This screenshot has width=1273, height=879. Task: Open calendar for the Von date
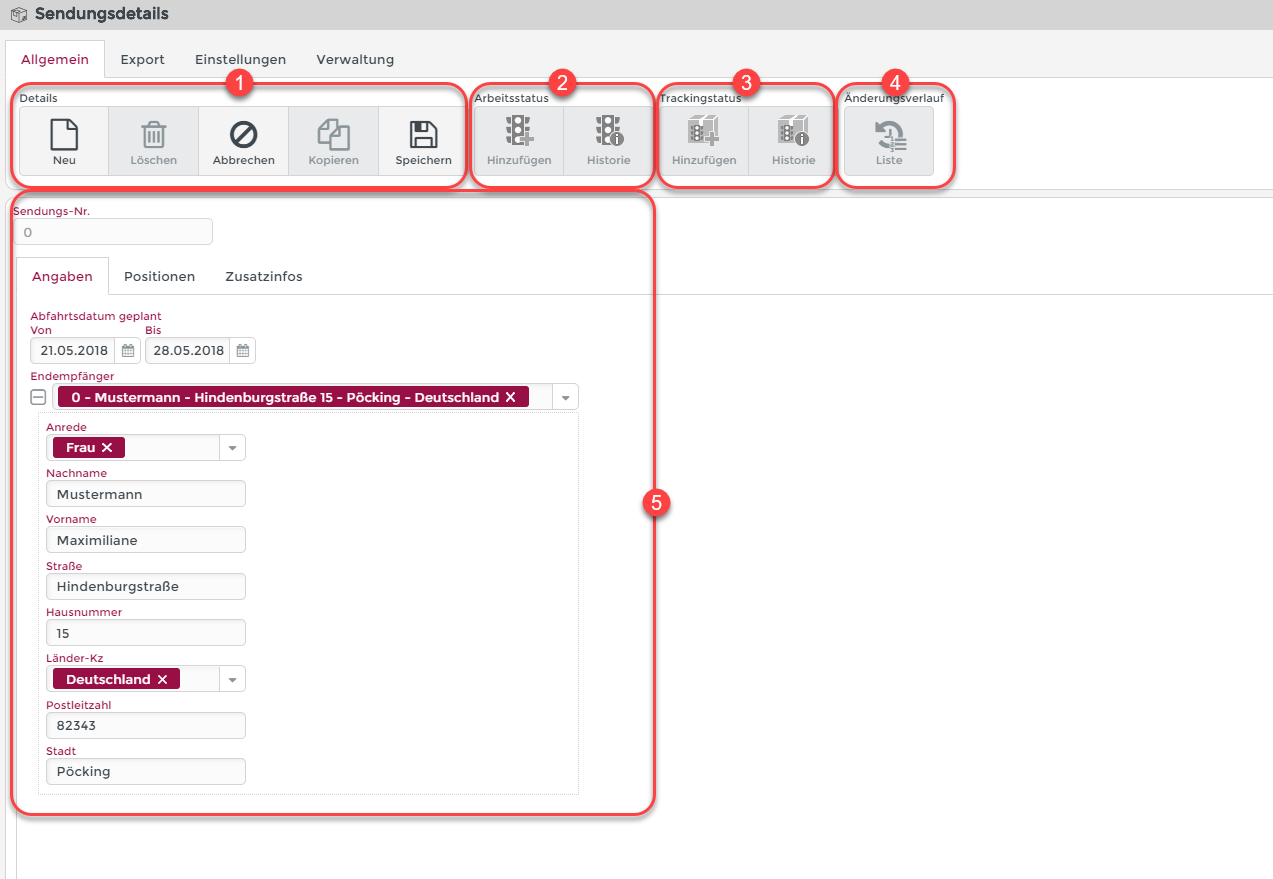point(128,351)
